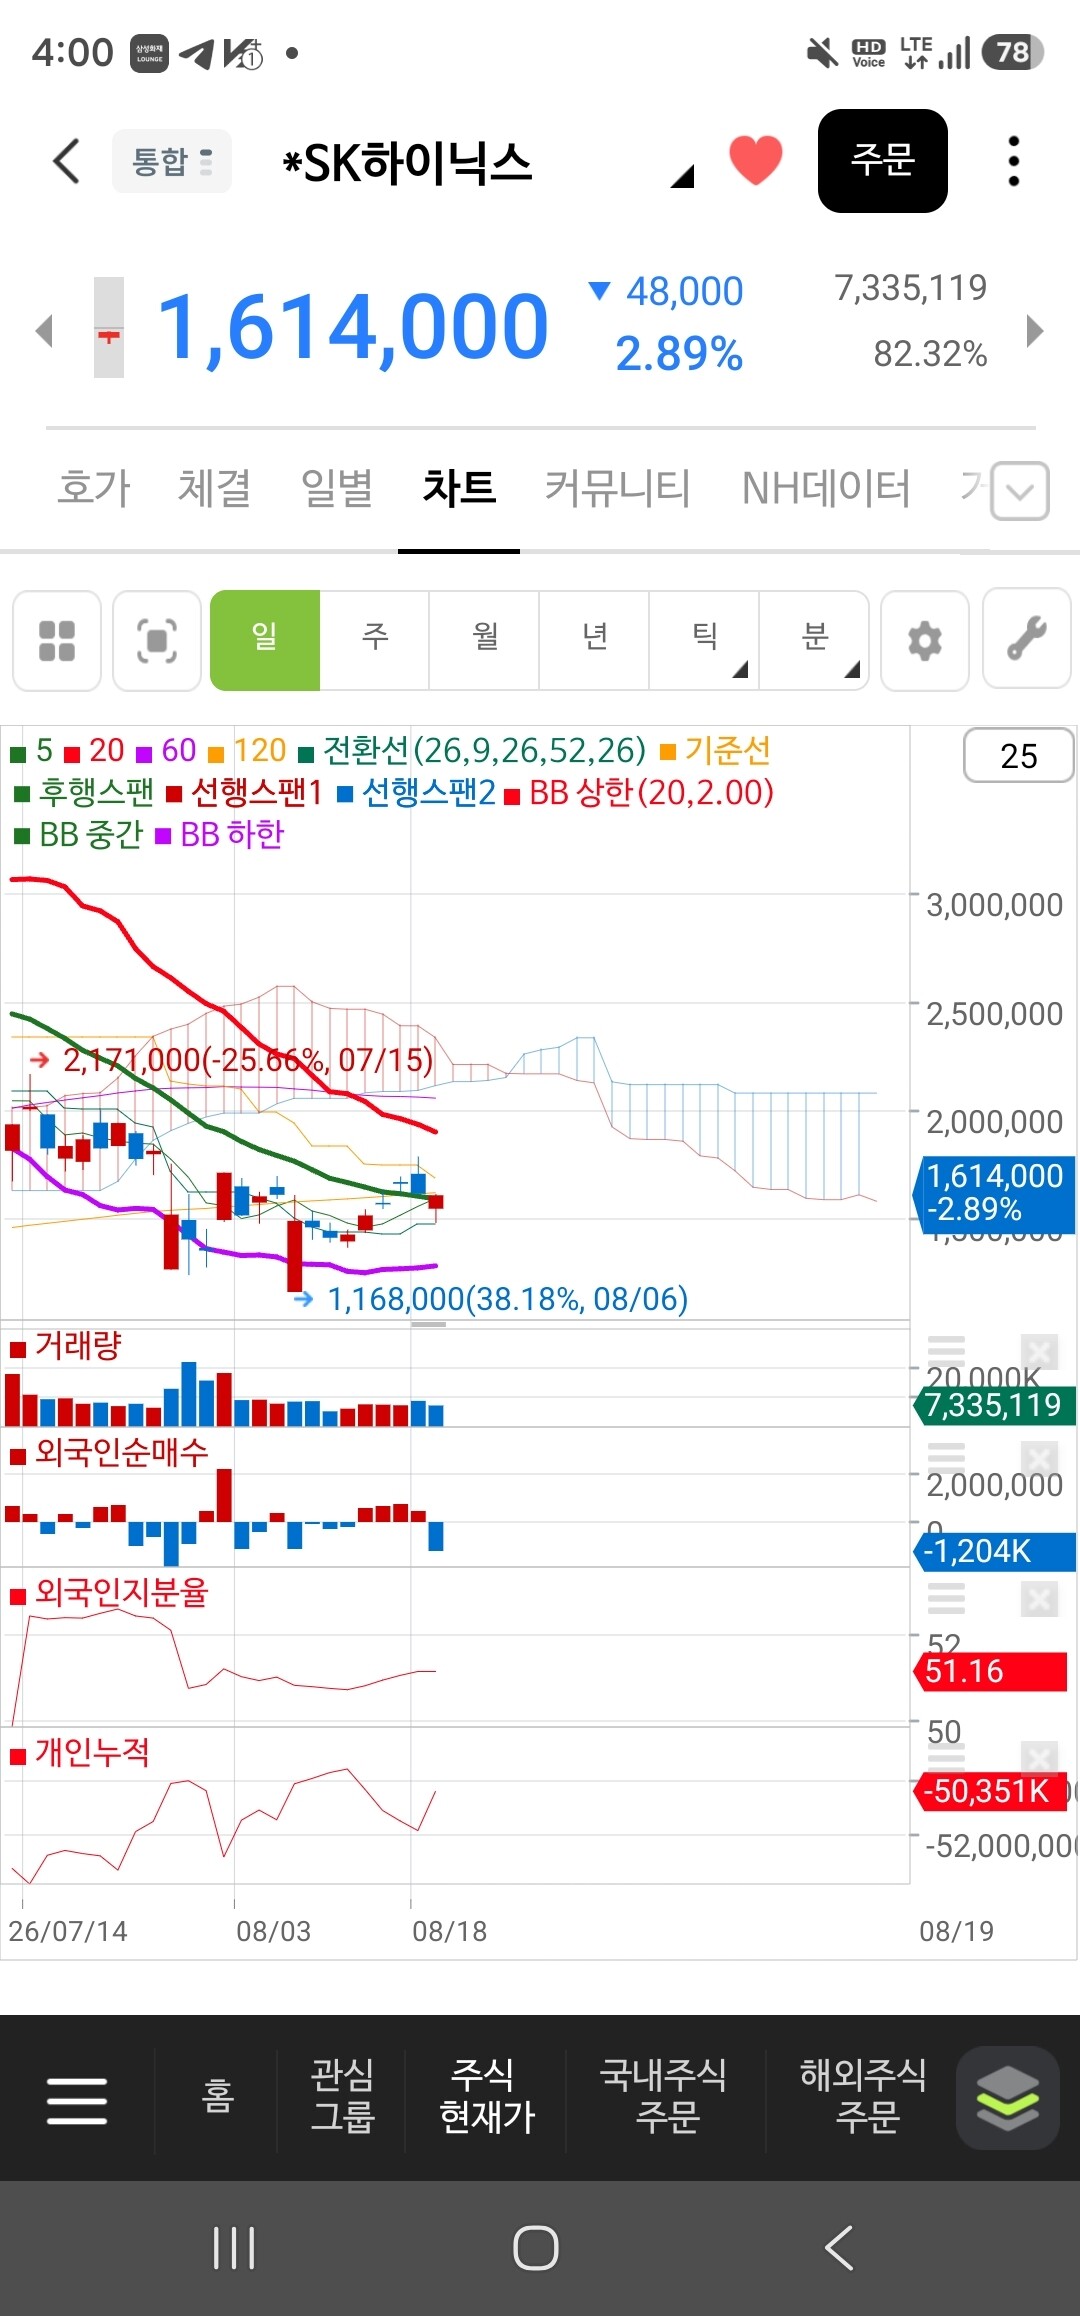Tap the BB 상한 legend
The width and height of the screenshot is (1080, 2316).
[639, 793]
